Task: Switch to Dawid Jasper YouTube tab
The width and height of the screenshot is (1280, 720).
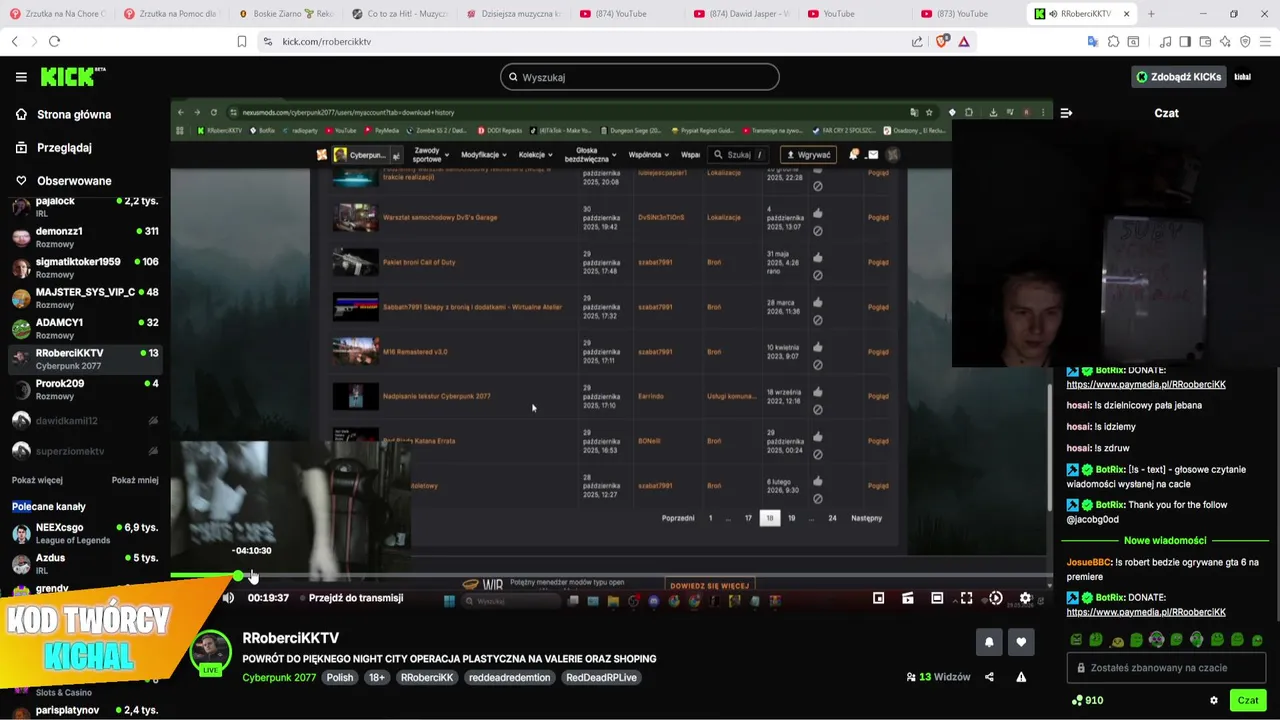Action: click(x=741, y=14)
